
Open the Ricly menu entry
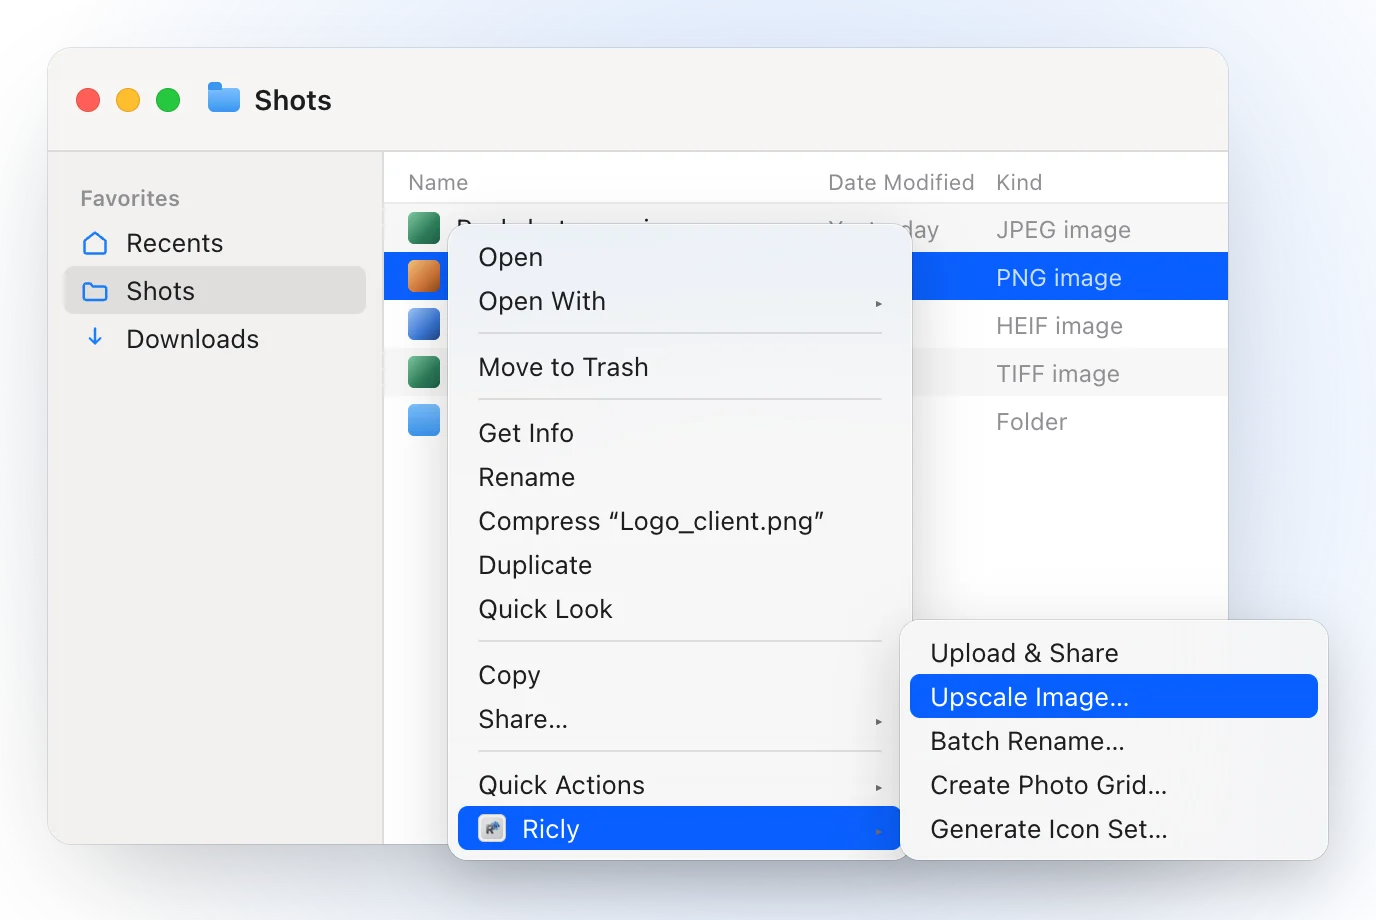pyautogui.click(x=680, y=829)
